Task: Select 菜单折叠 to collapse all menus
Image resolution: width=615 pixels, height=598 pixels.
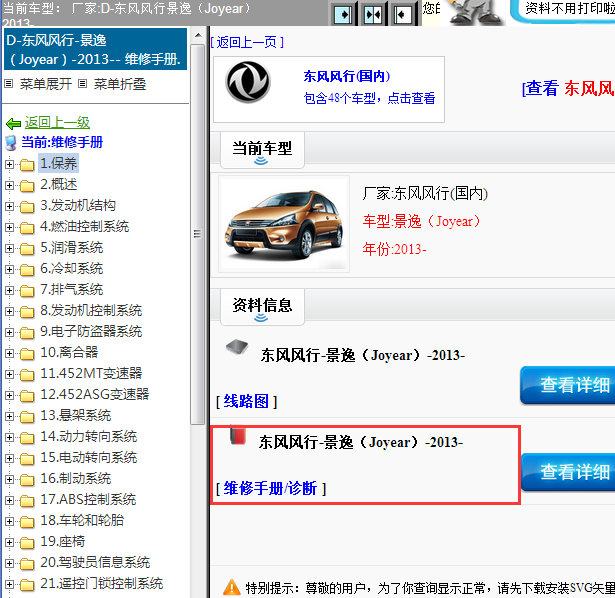Action: point(120,84)
